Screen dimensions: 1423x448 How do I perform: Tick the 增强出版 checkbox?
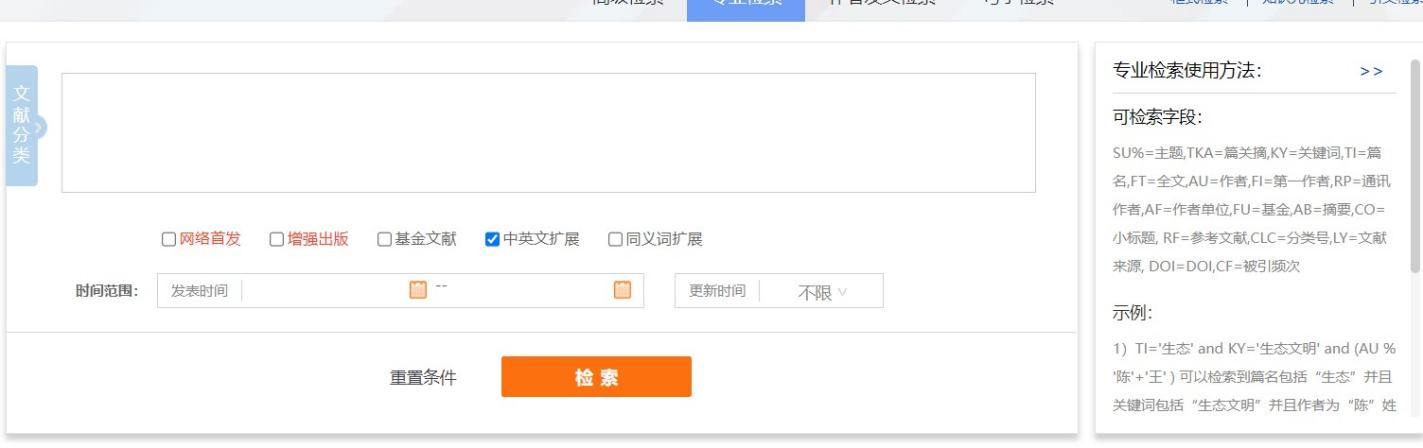pyautogui.click(x=277, y=240)
